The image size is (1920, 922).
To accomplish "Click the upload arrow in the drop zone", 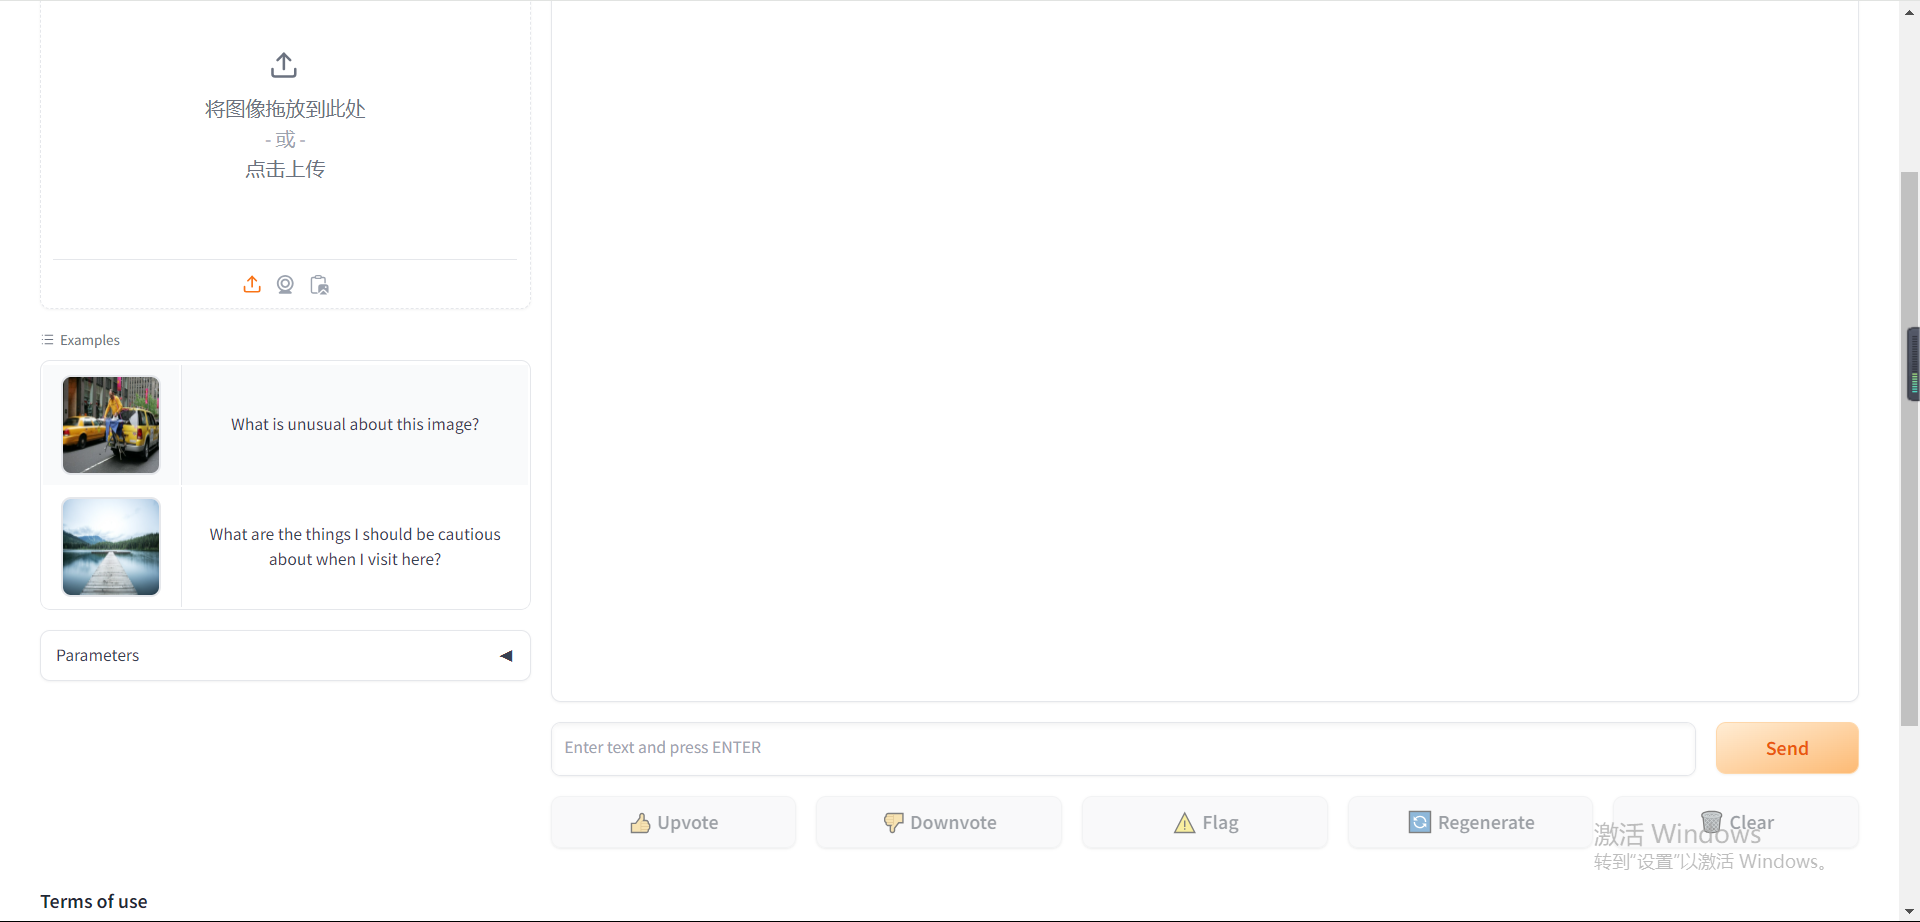I will [284, 65].
